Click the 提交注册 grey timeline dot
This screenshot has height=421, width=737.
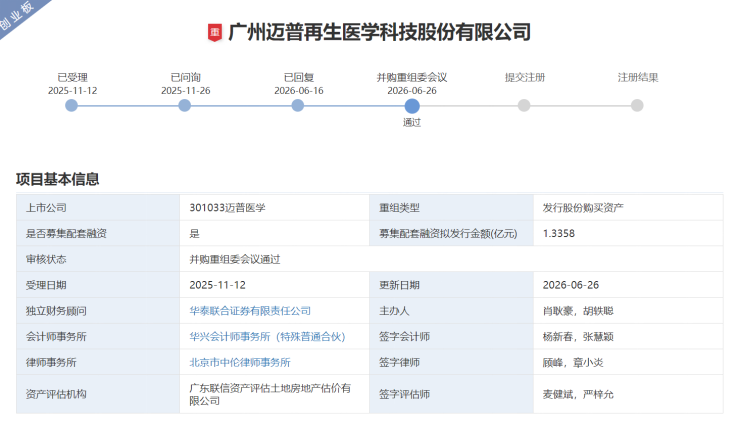[x=524, y=106]
